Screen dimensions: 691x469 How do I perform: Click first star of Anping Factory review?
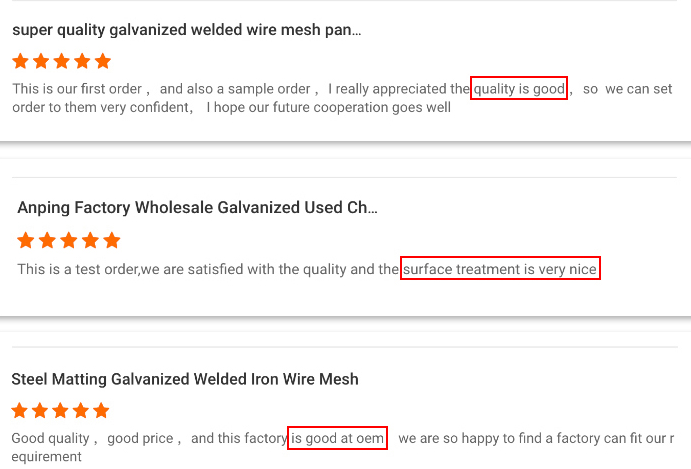point(27,240)
